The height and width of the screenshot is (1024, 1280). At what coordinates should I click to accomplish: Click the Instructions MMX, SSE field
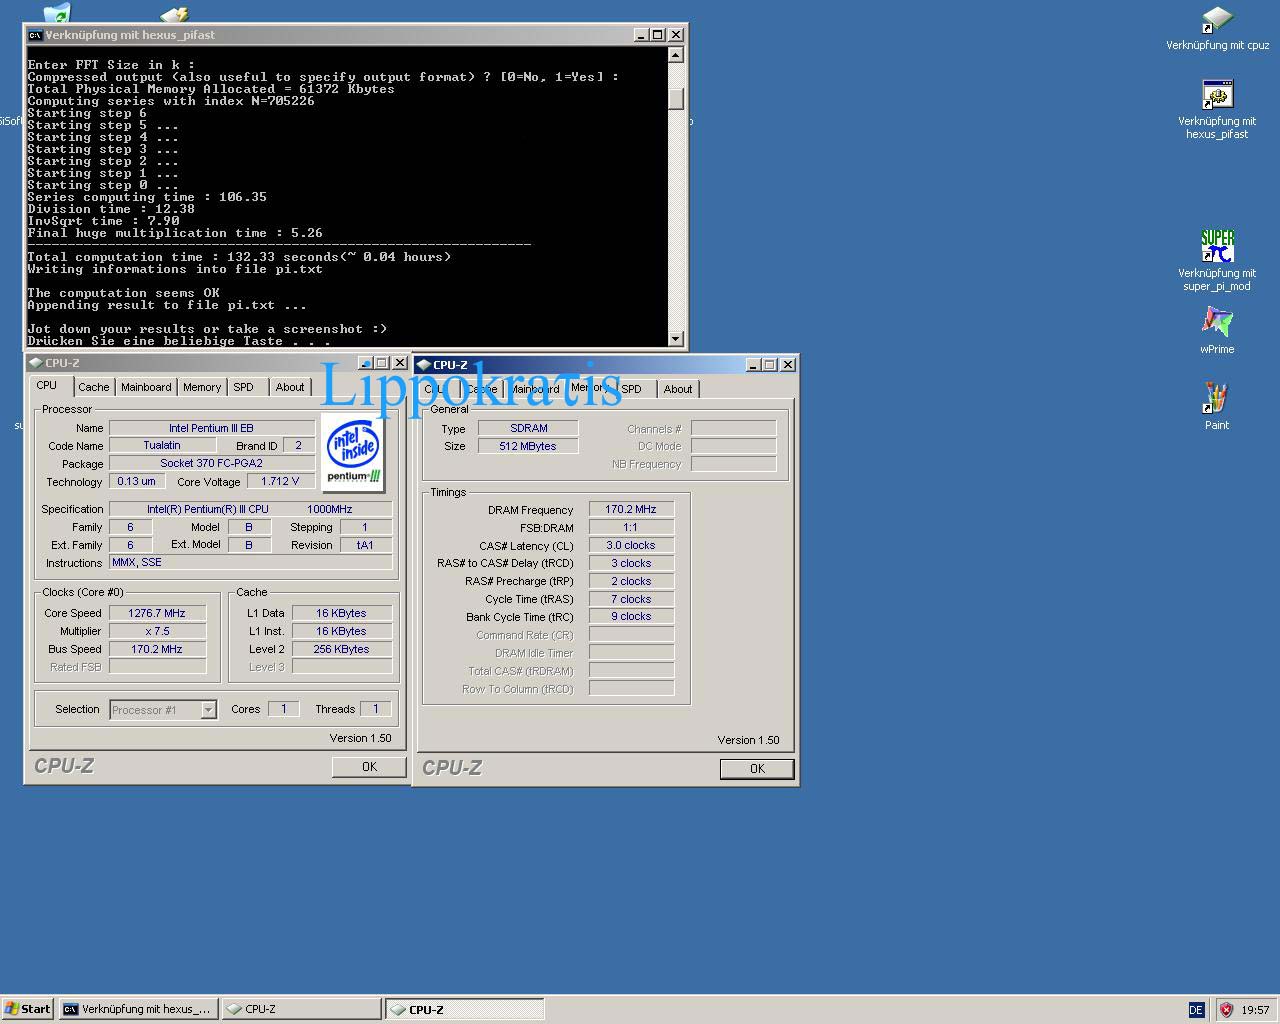(251, 562)
